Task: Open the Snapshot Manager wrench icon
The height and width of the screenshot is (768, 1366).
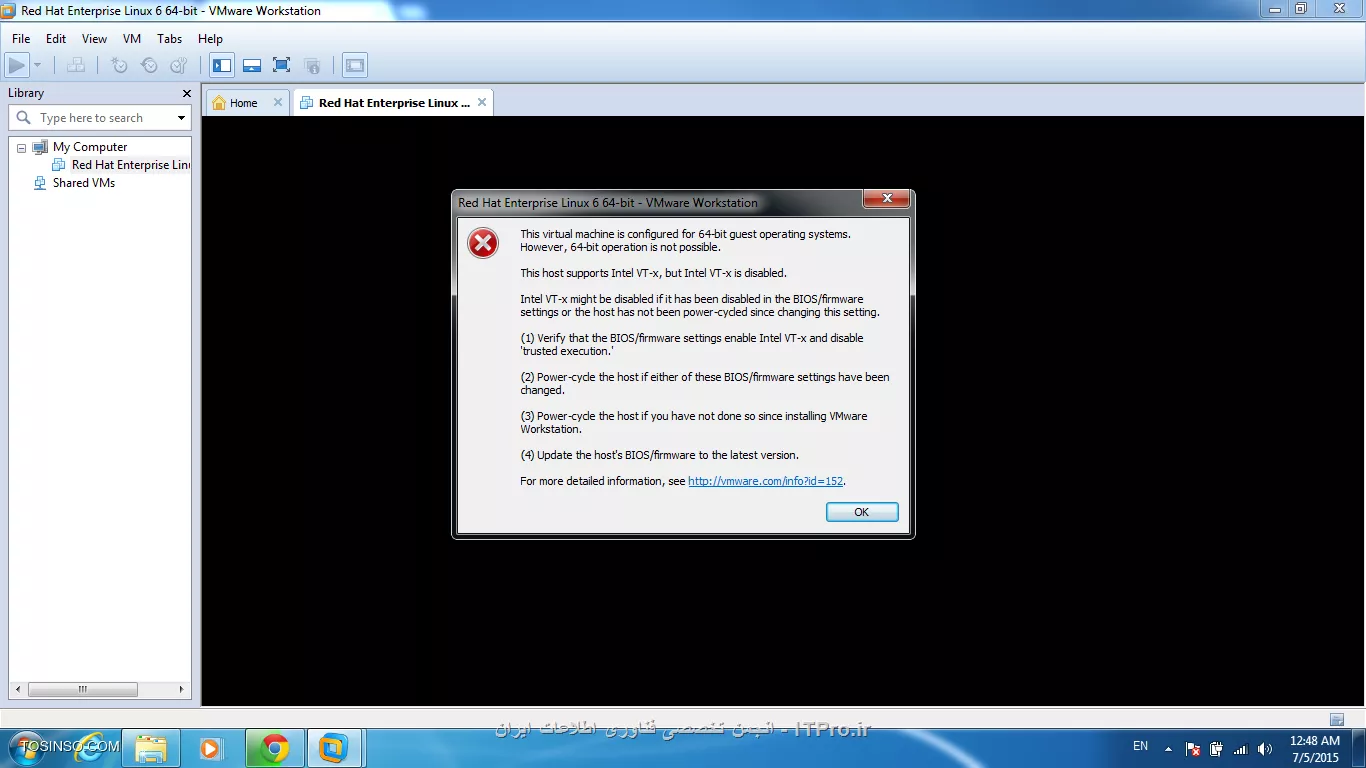Action: click(179, 66)
